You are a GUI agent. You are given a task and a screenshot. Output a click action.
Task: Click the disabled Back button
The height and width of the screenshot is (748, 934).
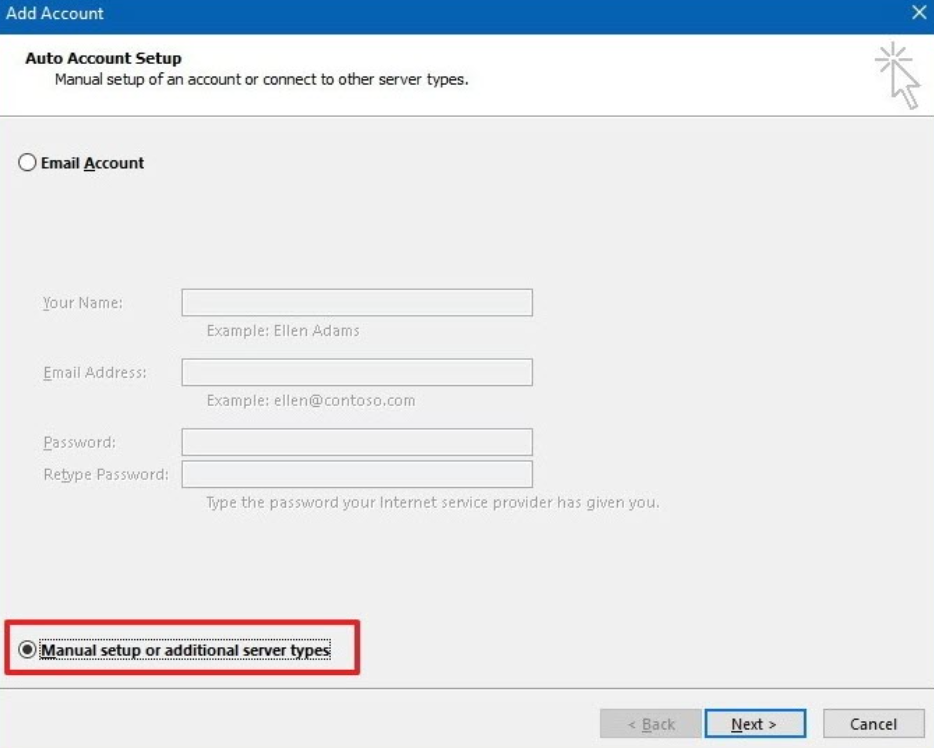650,724
